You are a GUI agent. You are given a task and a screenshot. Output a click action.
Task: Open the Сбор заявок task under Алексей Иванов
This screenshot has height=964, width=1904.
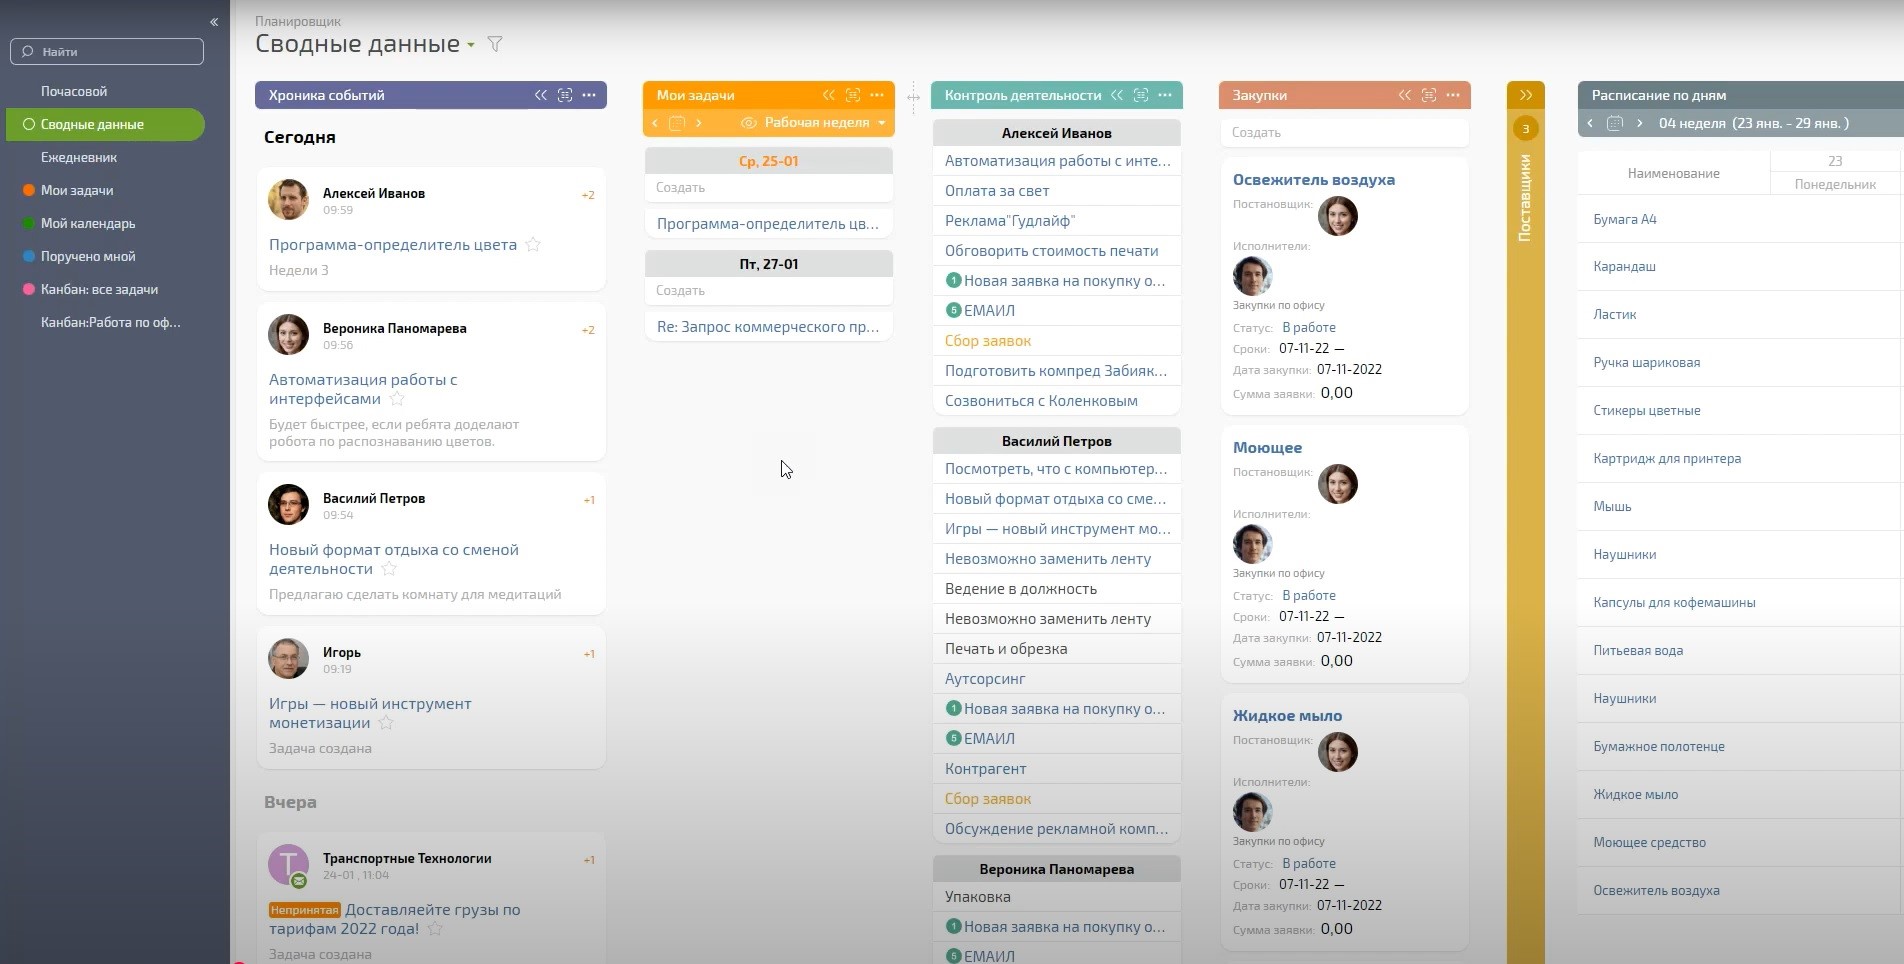click(988, 341)
